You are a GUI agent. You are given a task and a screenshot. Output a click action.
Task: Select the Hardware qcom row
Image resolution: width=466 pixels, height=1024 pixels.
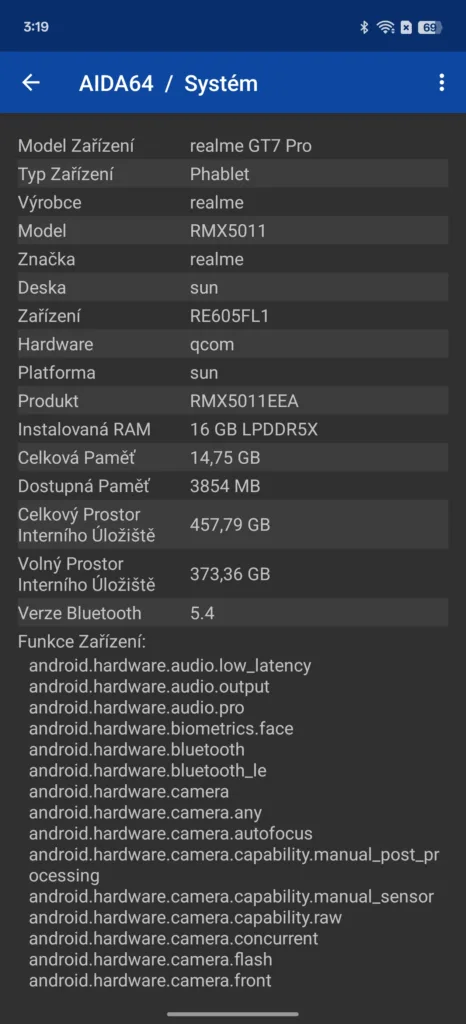(x=233, y=344)
